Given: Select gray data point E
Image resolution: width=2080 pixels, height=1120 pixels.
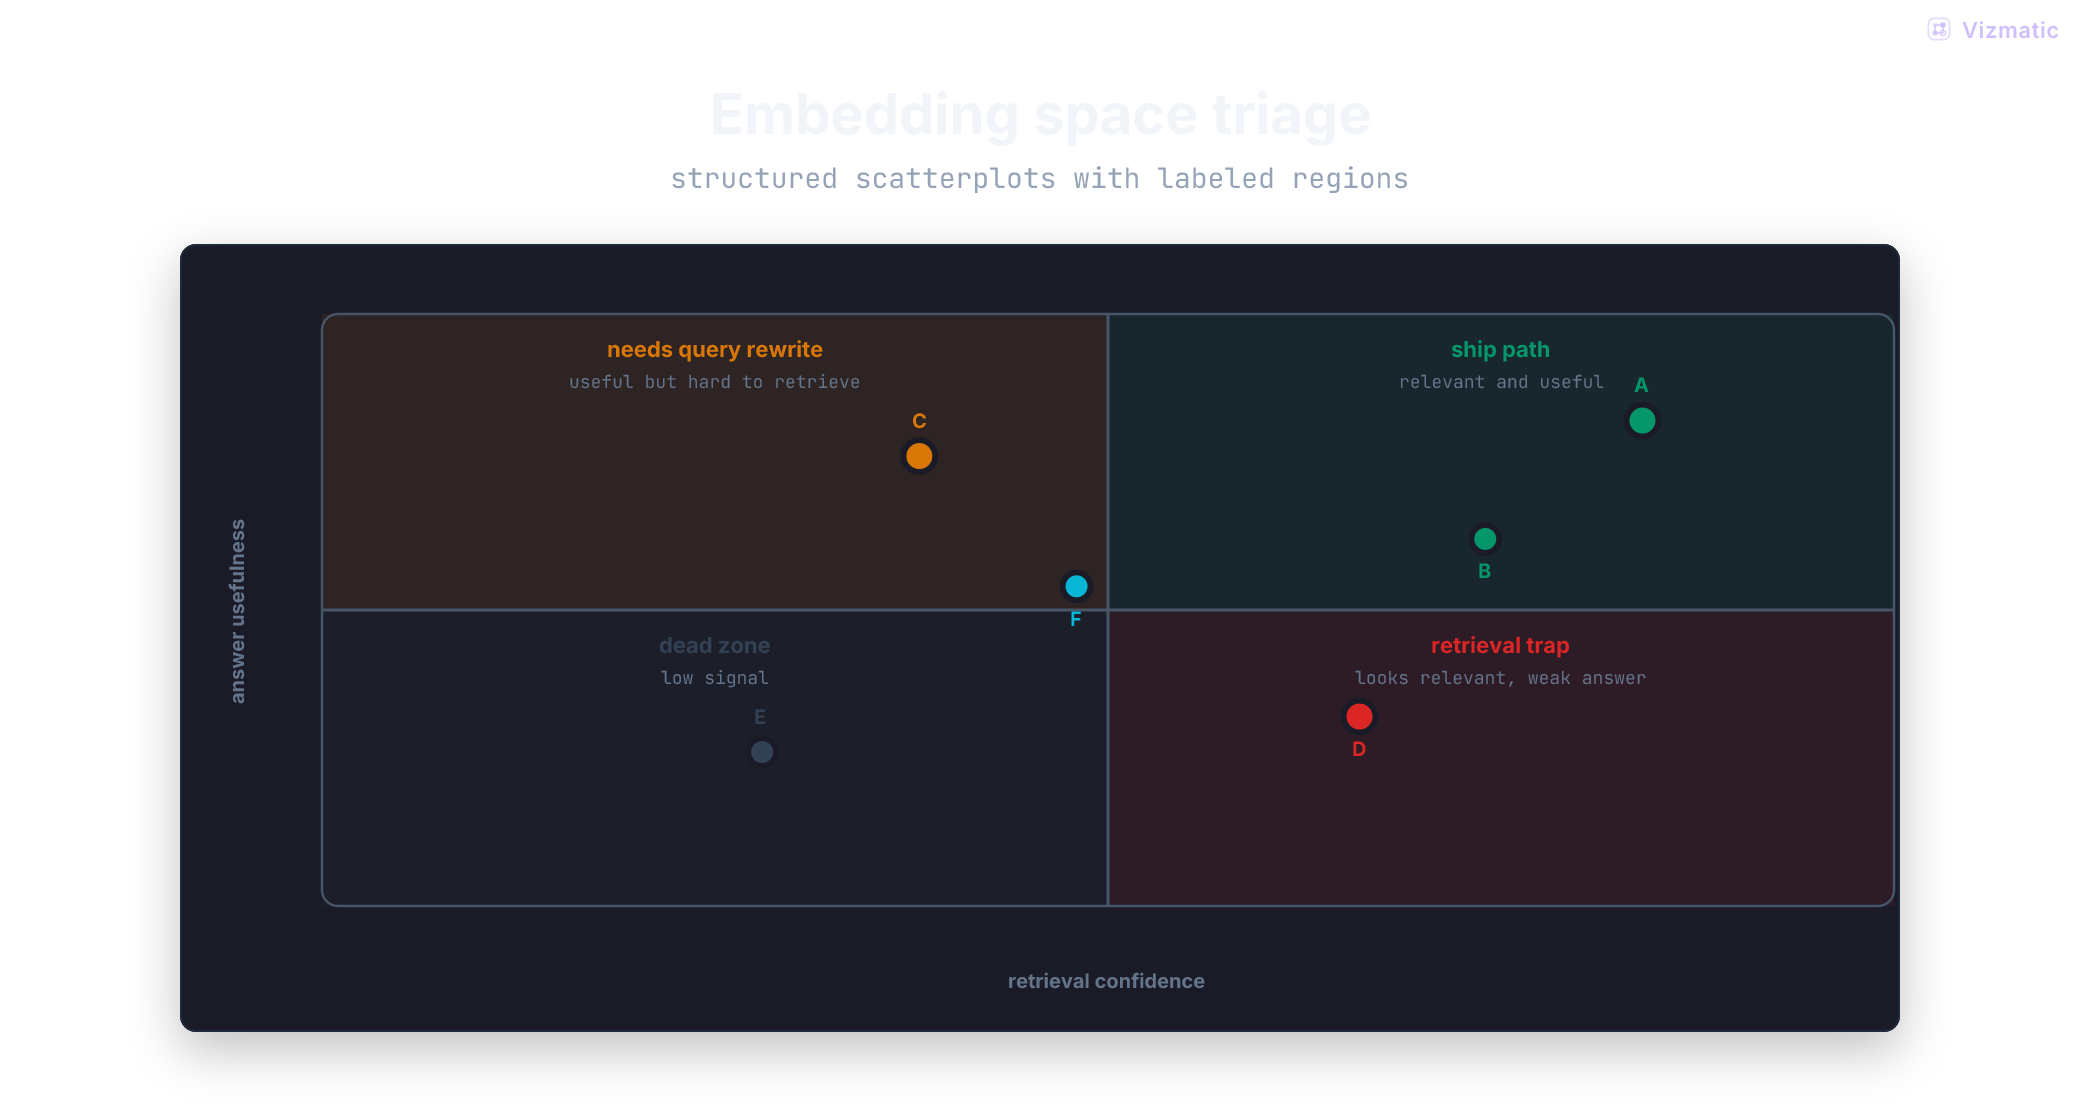Looking at the screenshot, I should pos(762,752).
